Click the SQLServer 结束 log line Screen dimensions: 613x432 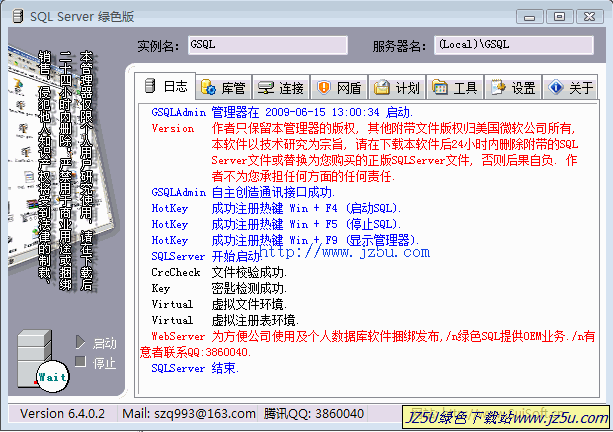point(195,368)
